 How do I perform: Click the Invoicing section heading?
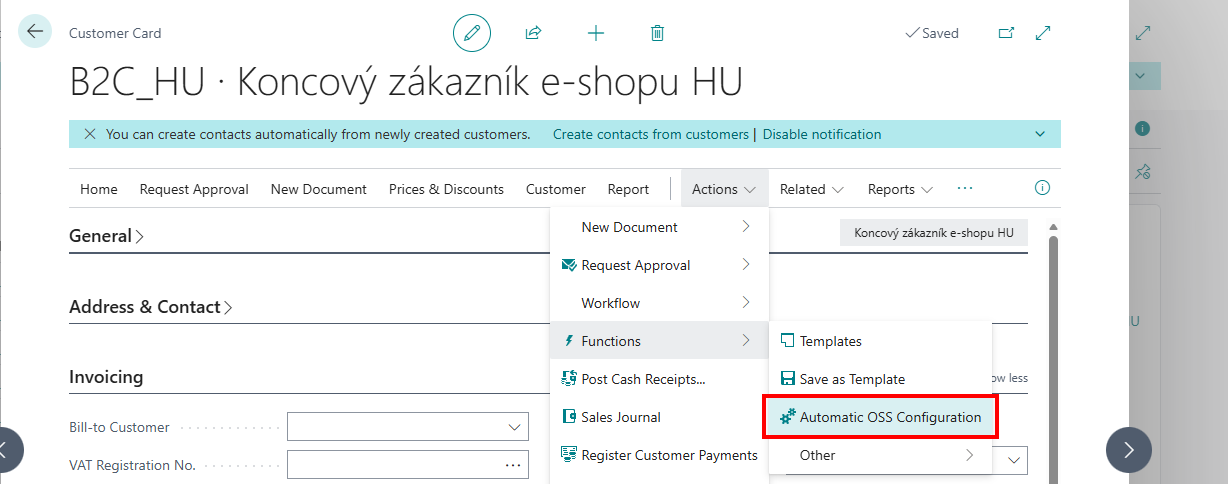(x=106, y=377)
